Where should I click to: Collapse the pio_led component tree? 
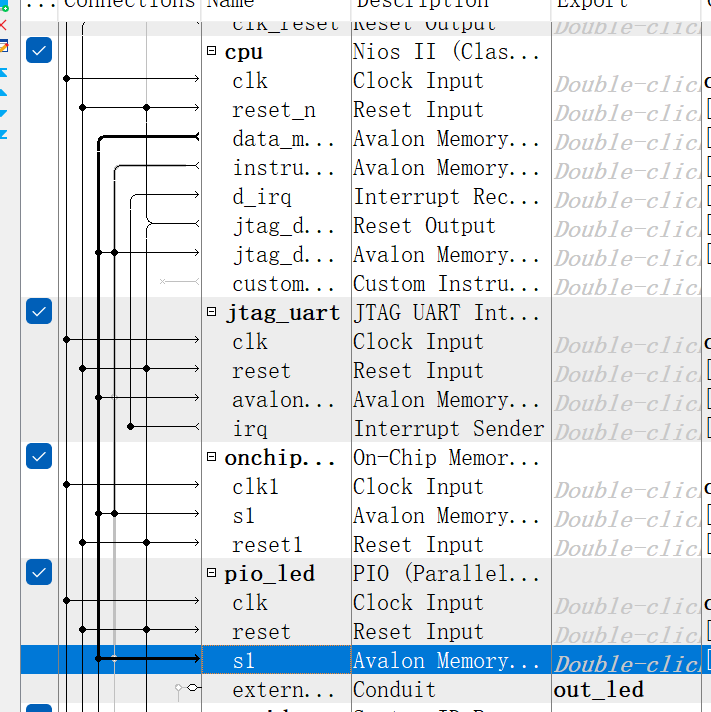212,572
